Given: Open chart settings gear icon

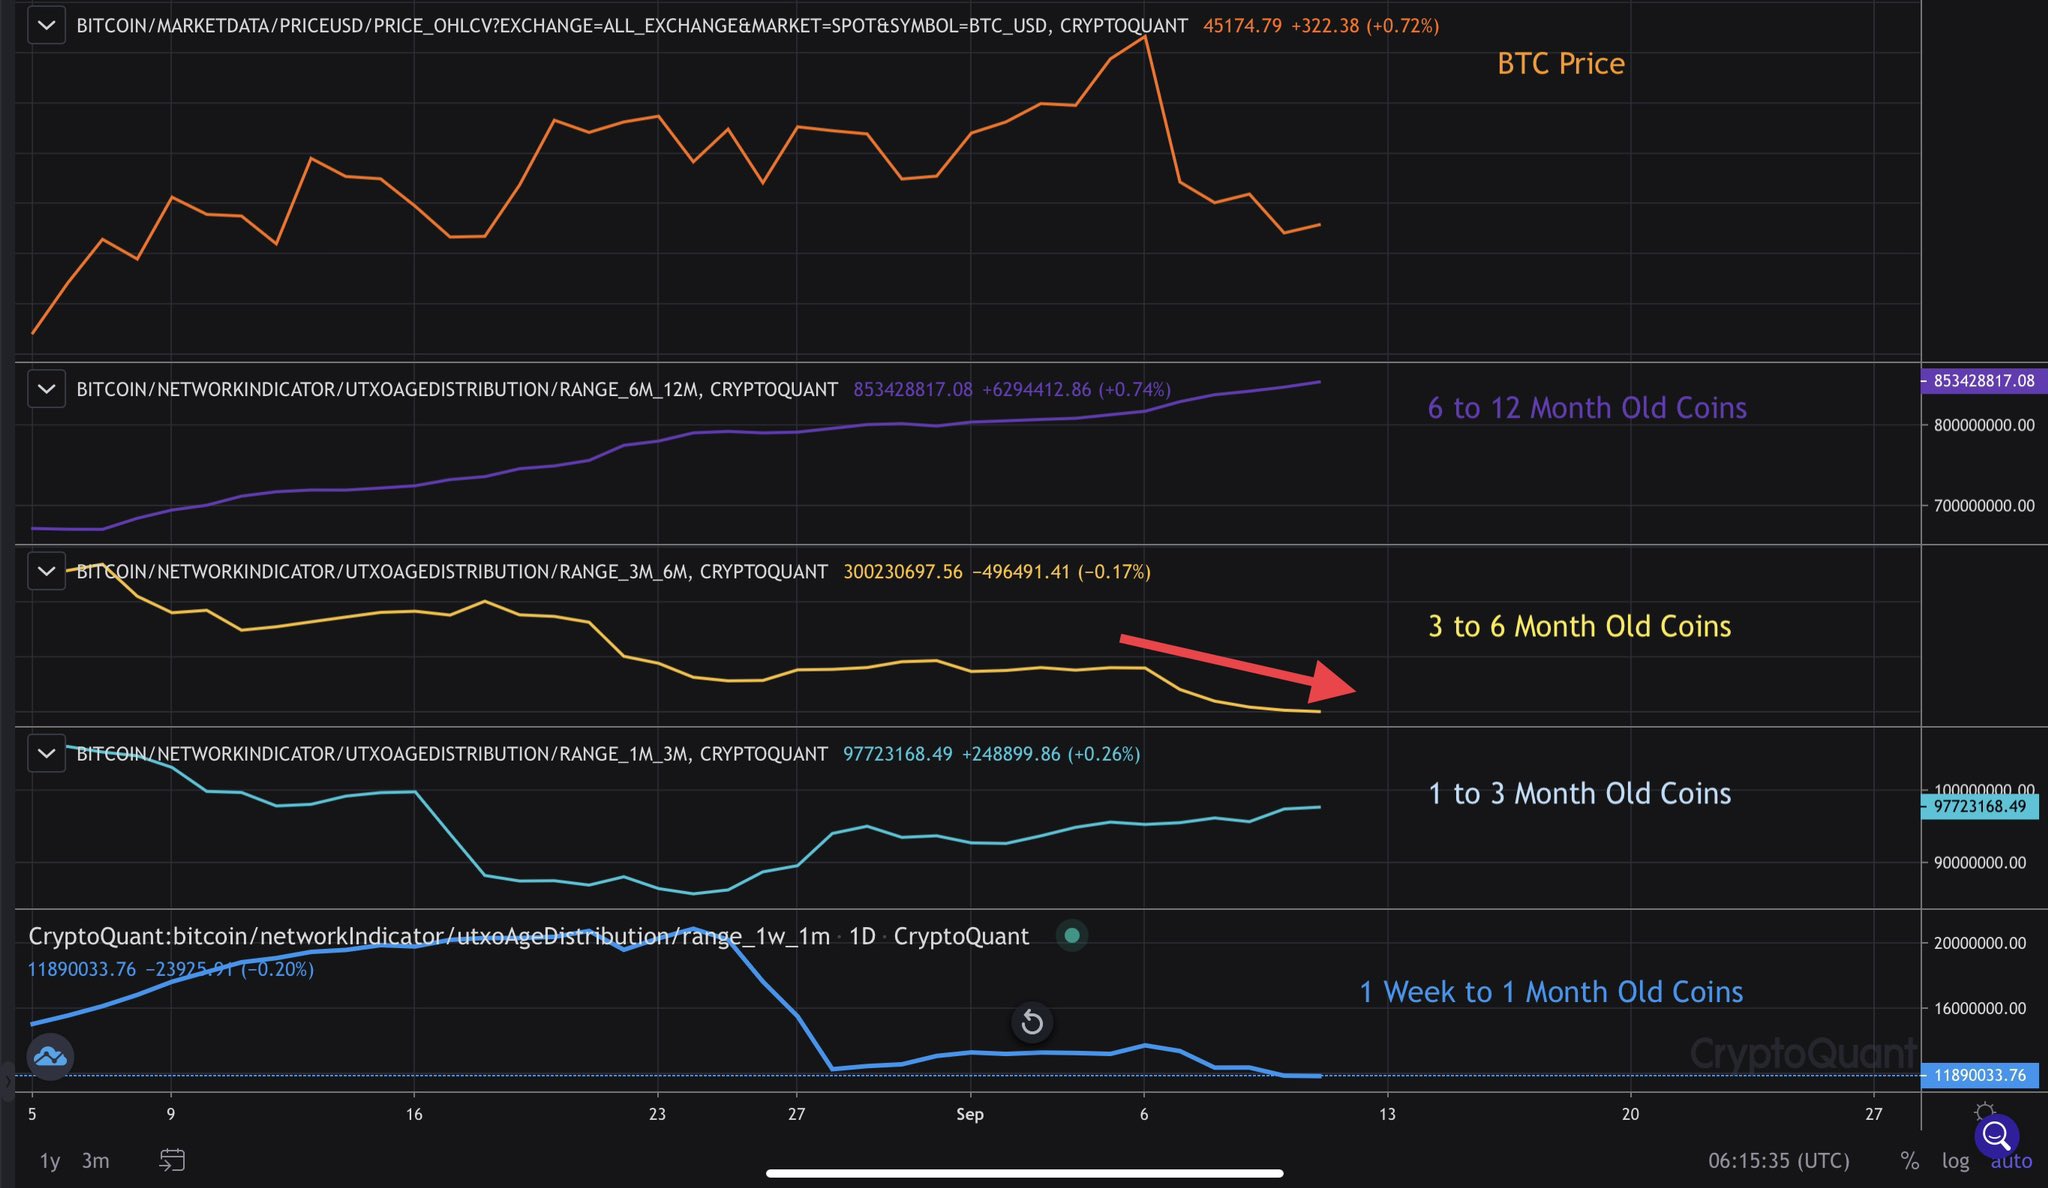Looking at the screenshot, I should pos(1985,1112).
